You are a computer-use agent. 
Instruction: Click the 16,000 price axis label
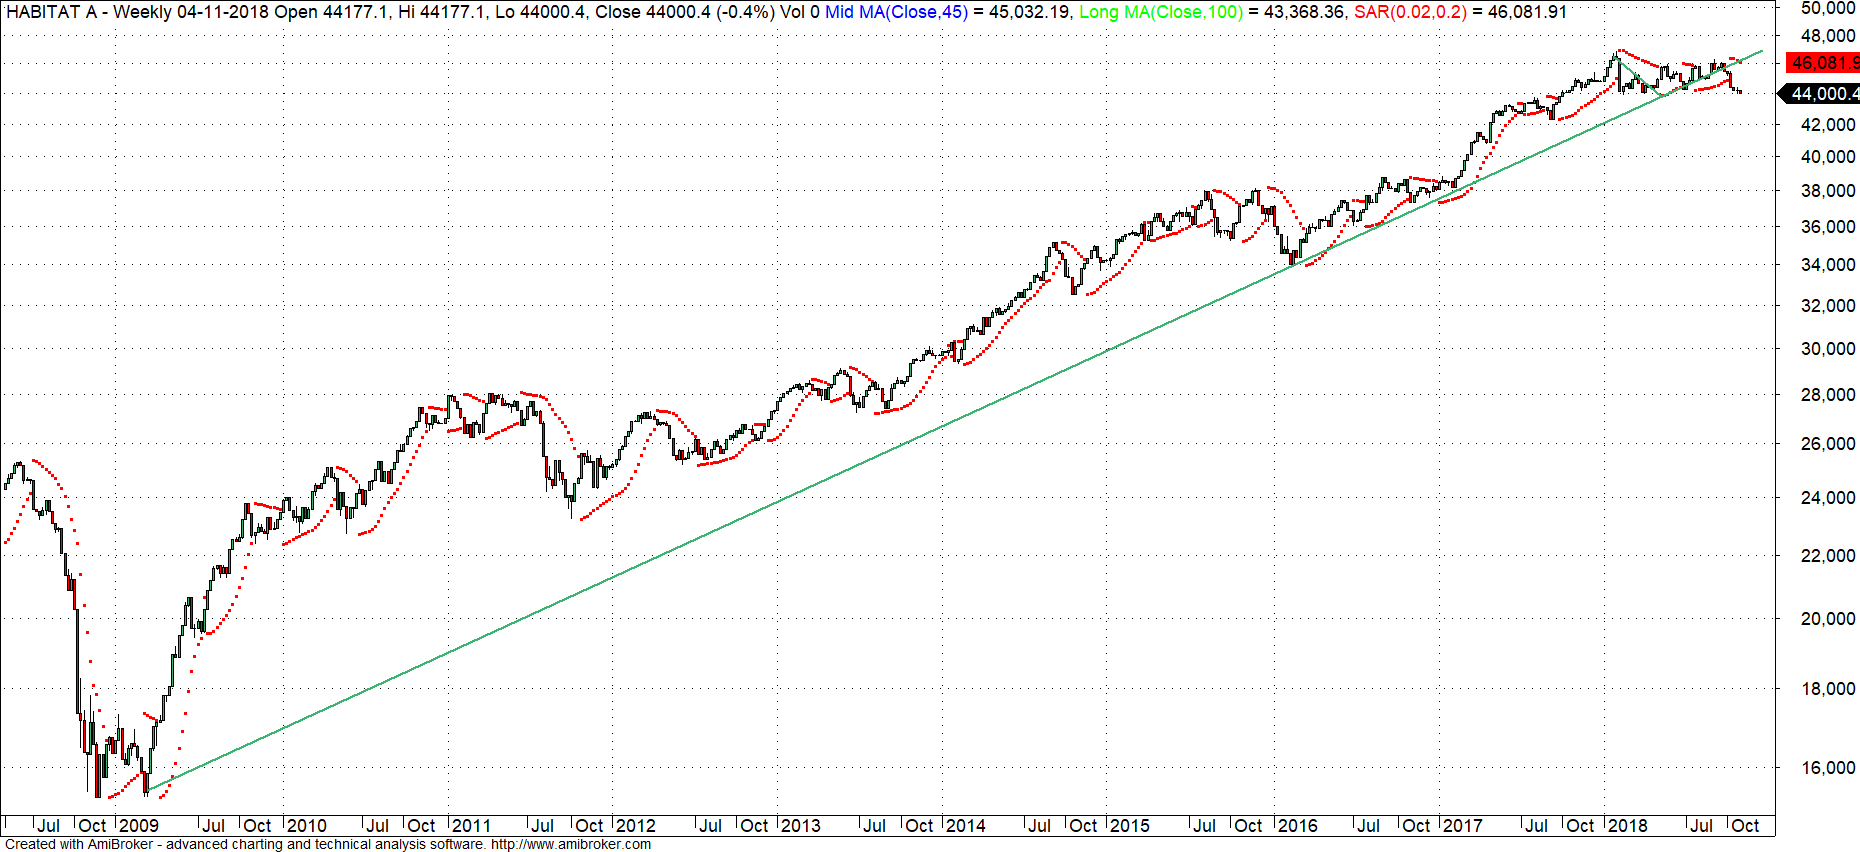(x=1828, y=768)
